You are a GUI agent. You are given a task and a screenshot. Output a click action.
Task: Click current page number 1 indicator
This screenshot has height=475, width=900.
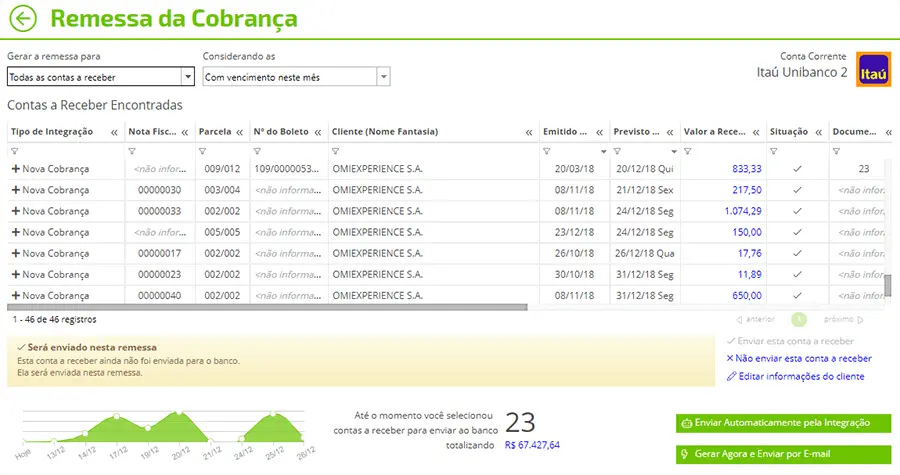pyautogui.click(x=798, y=320)
